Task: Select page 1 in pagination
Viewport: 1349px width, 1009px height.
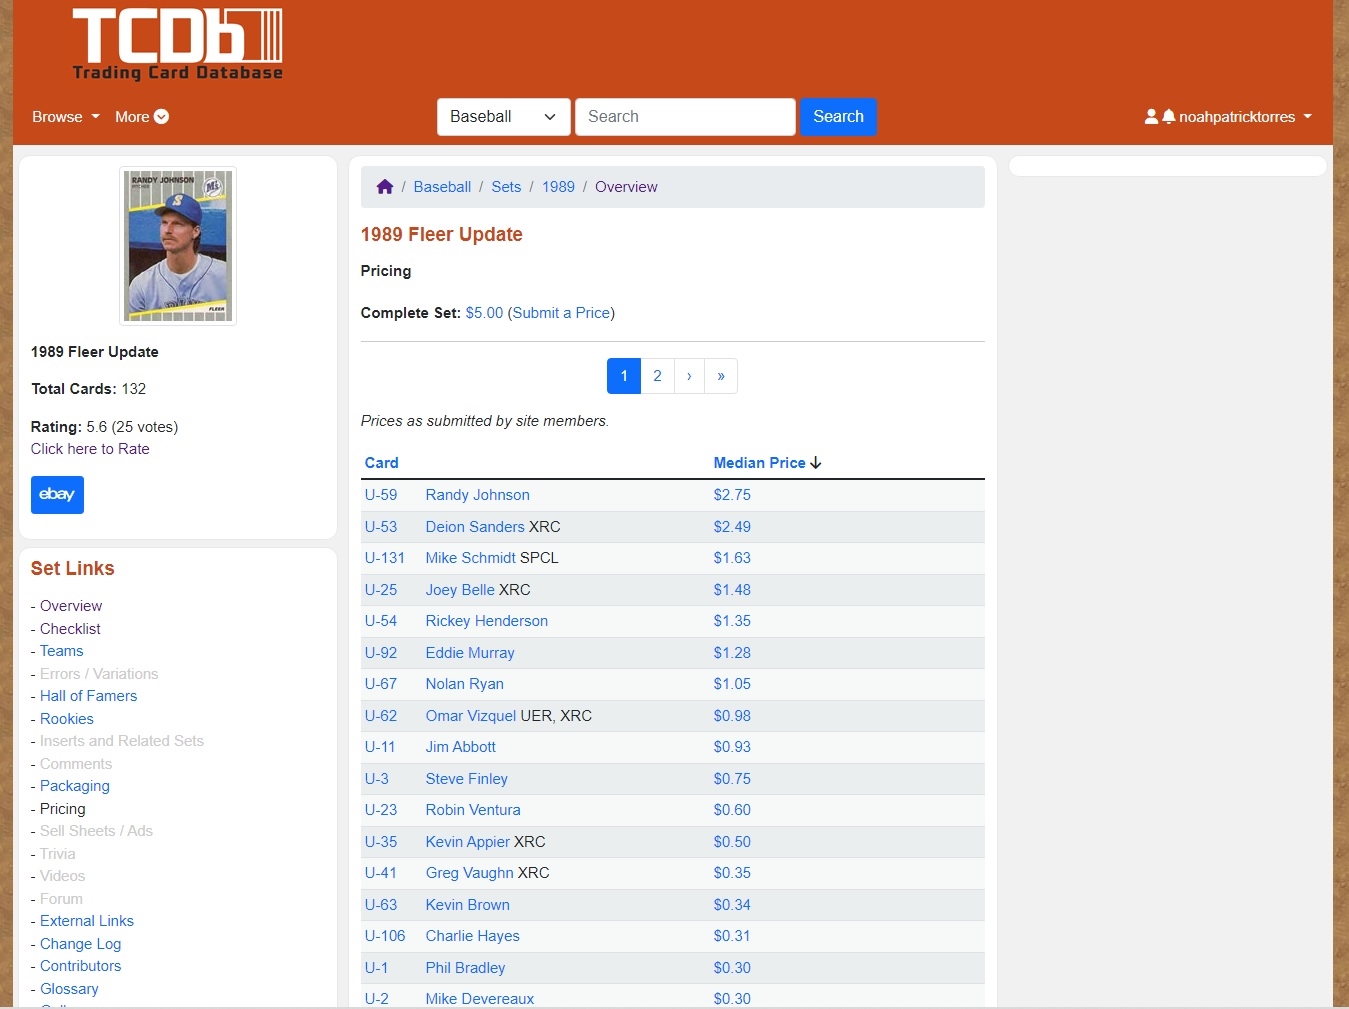Action: pyautogui.click(x=624, y=376)
